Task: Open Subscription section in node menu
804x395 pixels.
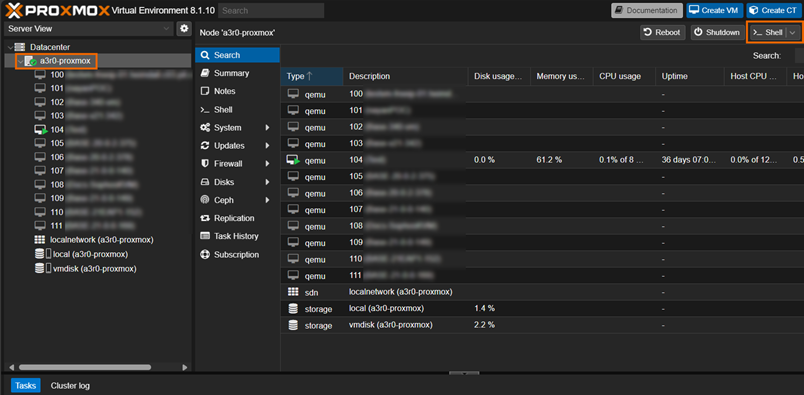Action: click(x=237, y=254)
